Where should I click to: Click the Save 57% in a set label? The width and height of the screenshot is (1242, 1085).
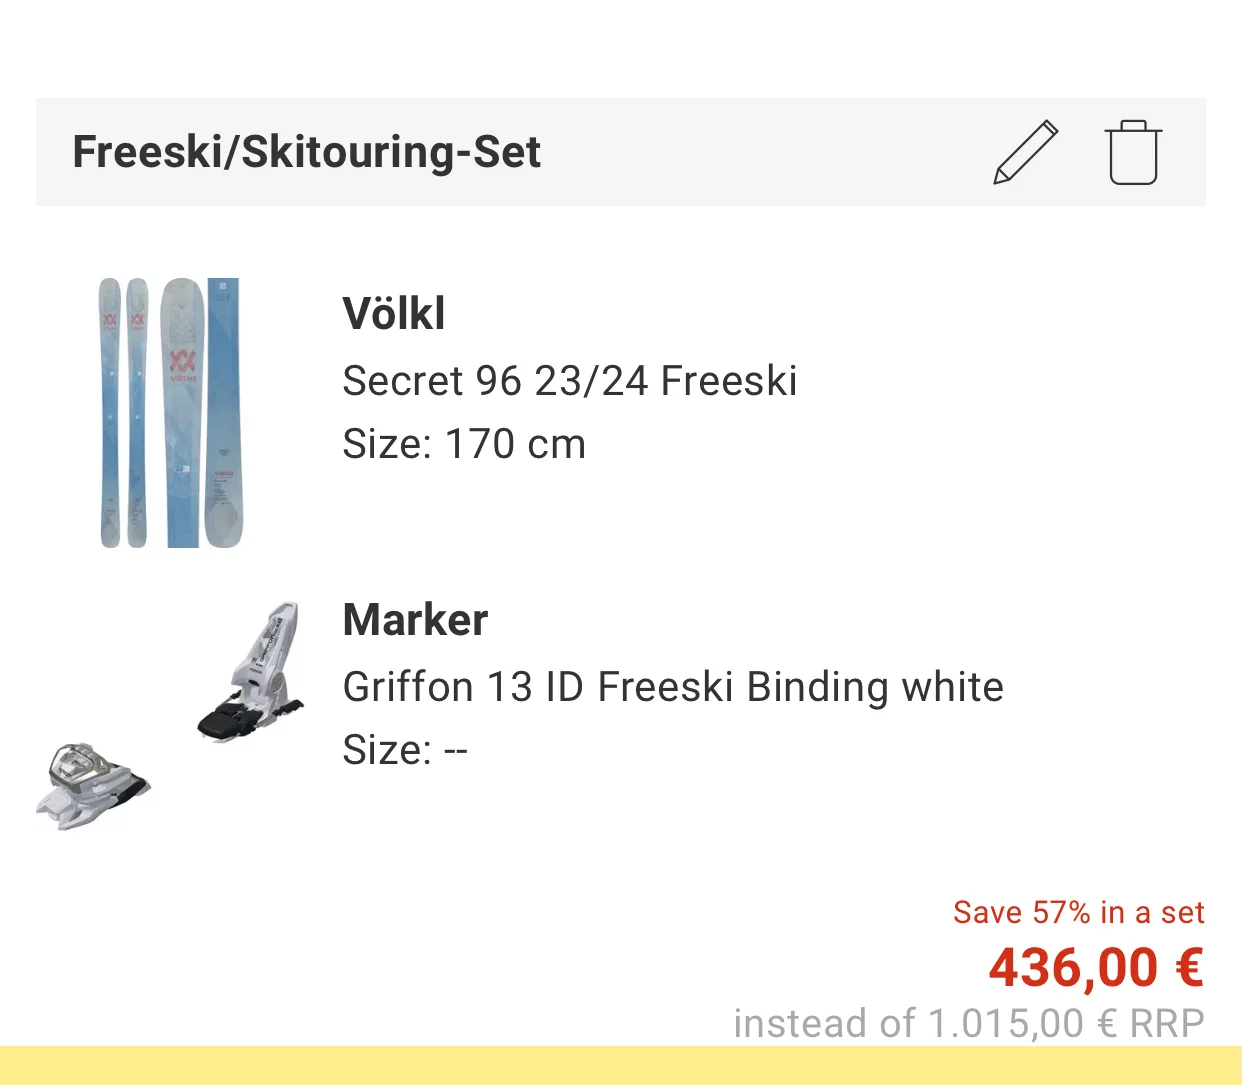click(x=1078, y=912)
